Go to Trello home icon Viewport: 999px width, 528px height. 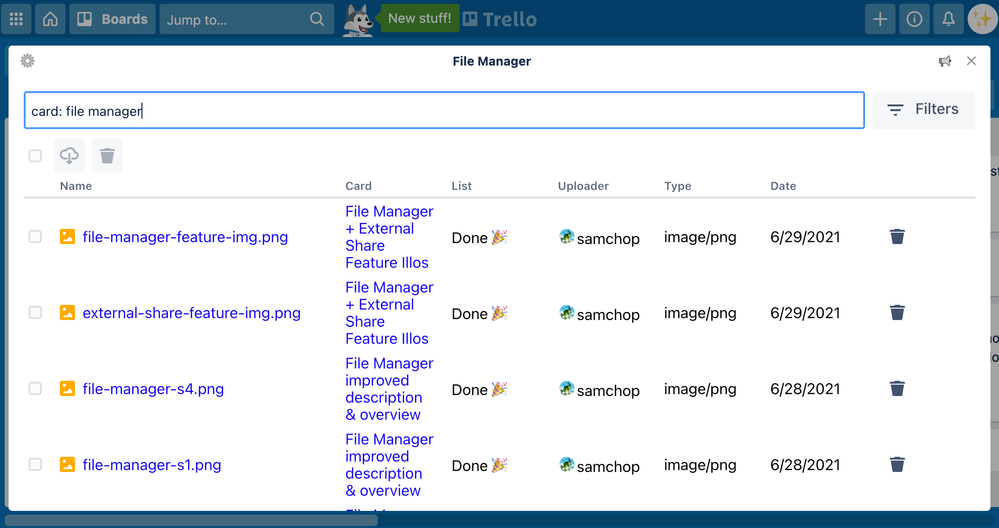tap(50, 19)
